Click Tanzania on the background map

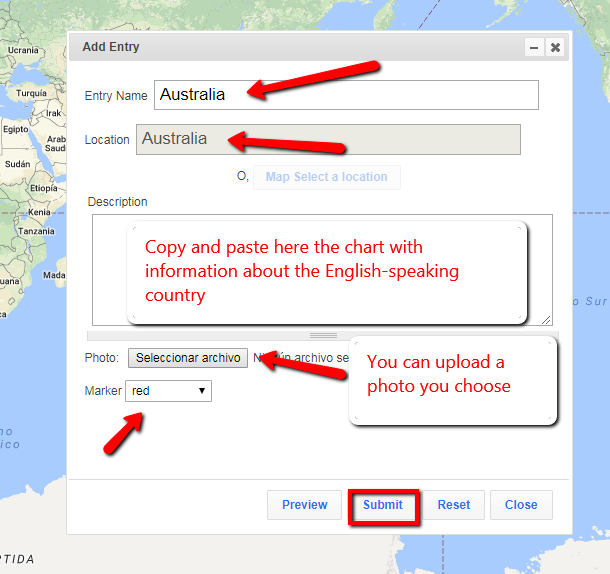(36, 231)
